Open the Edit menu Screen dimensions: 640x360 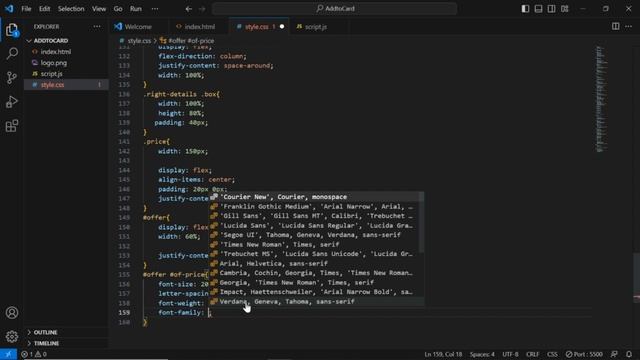point(44,9)
